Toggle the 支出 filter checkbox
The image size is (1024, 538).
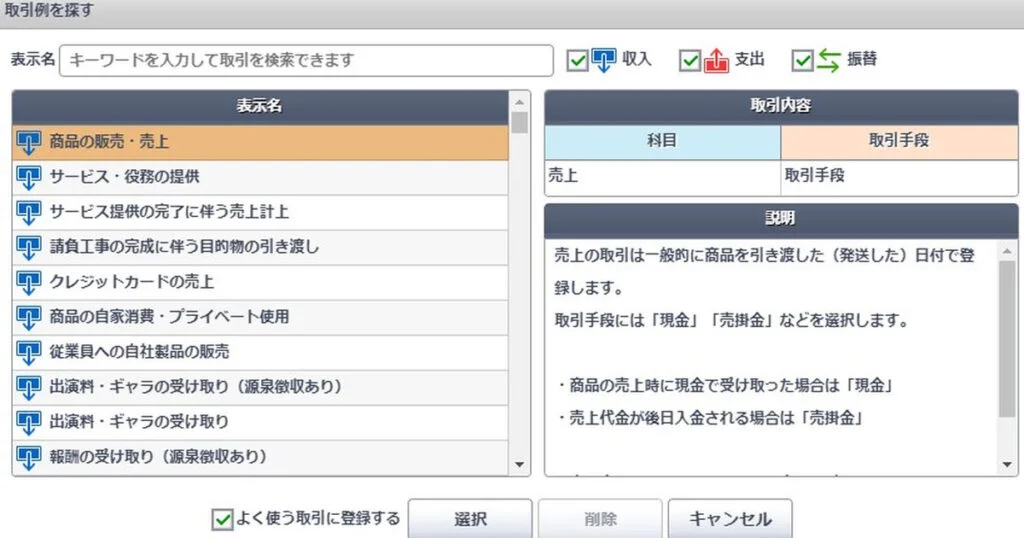tap(690, 61)
